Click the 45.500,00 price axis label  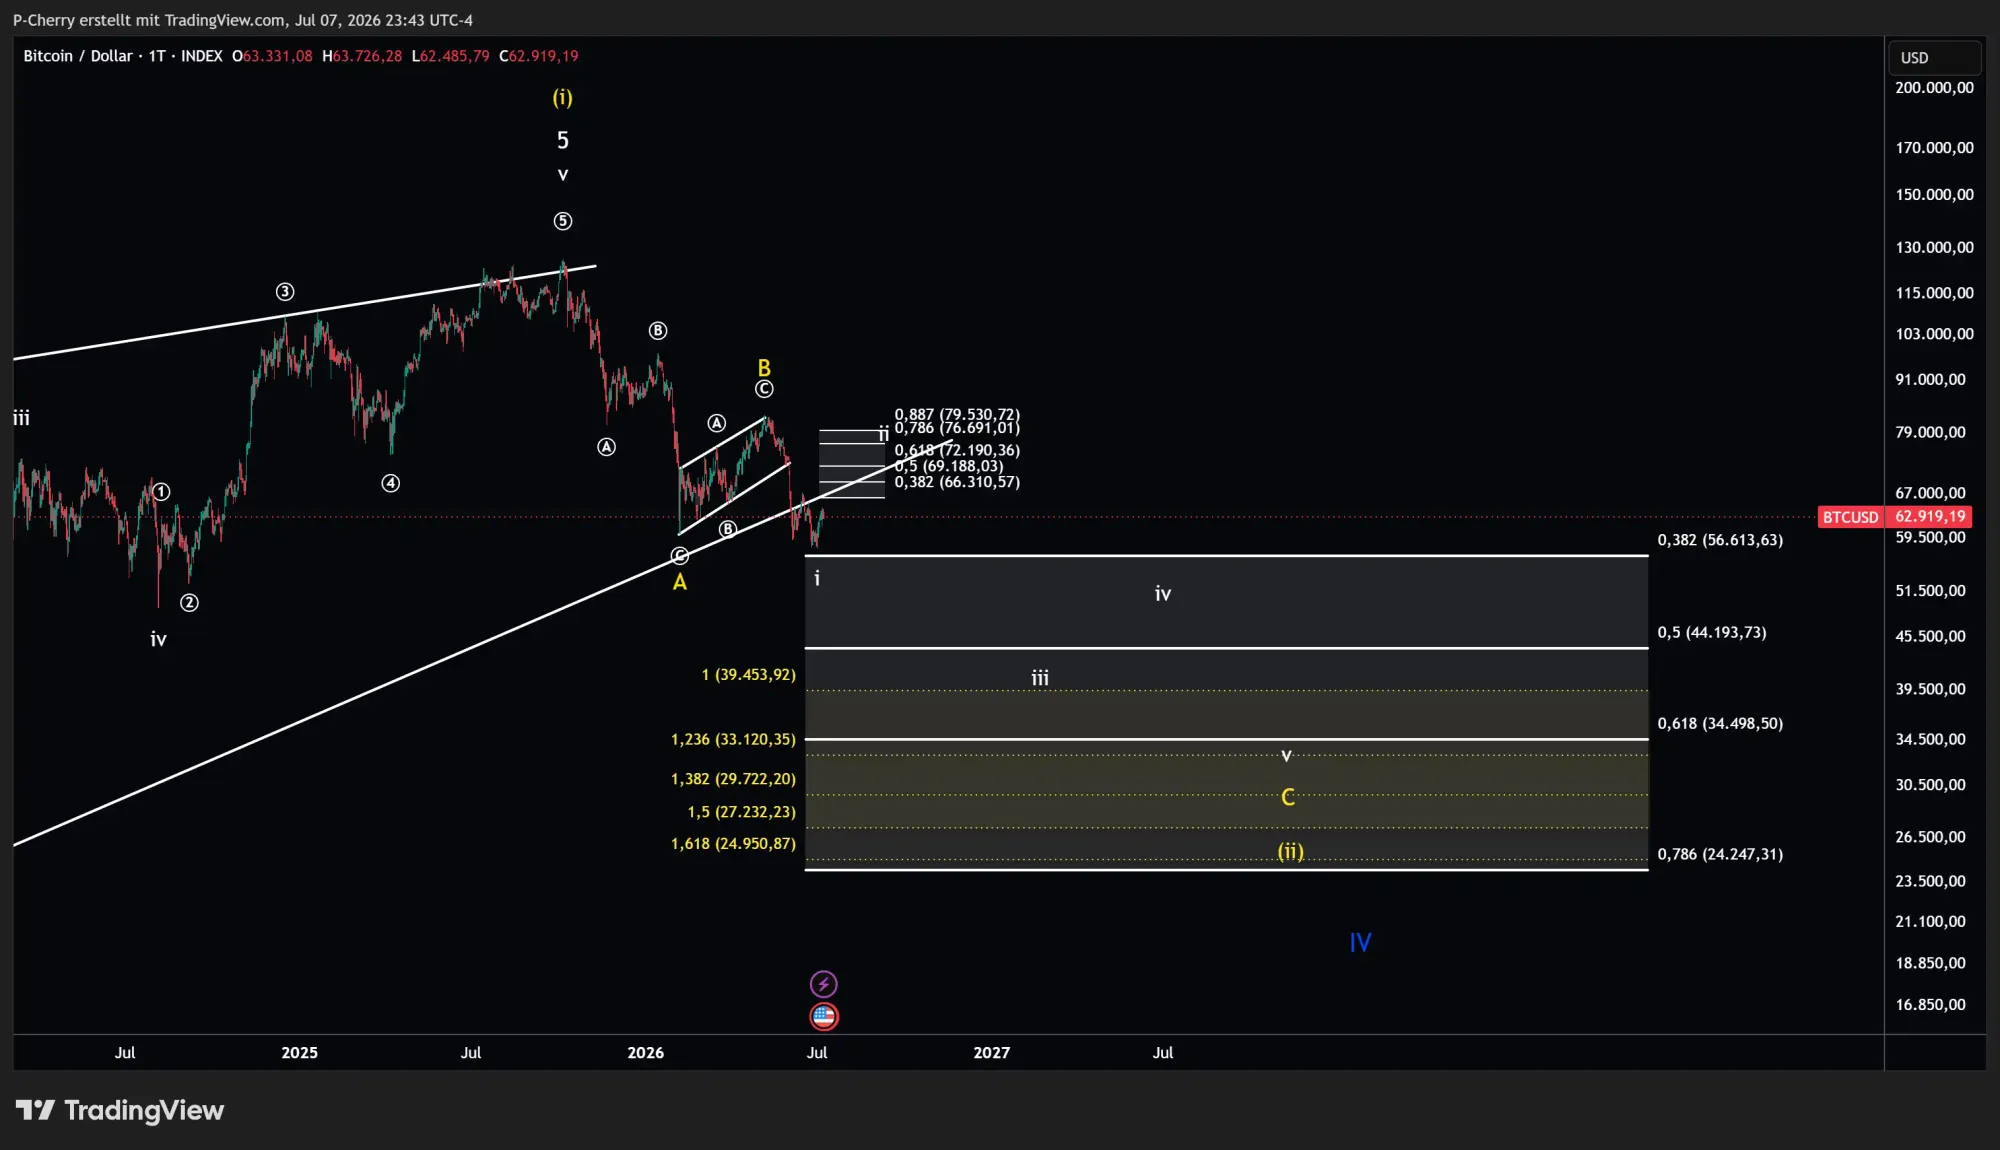pos(1930,636)
